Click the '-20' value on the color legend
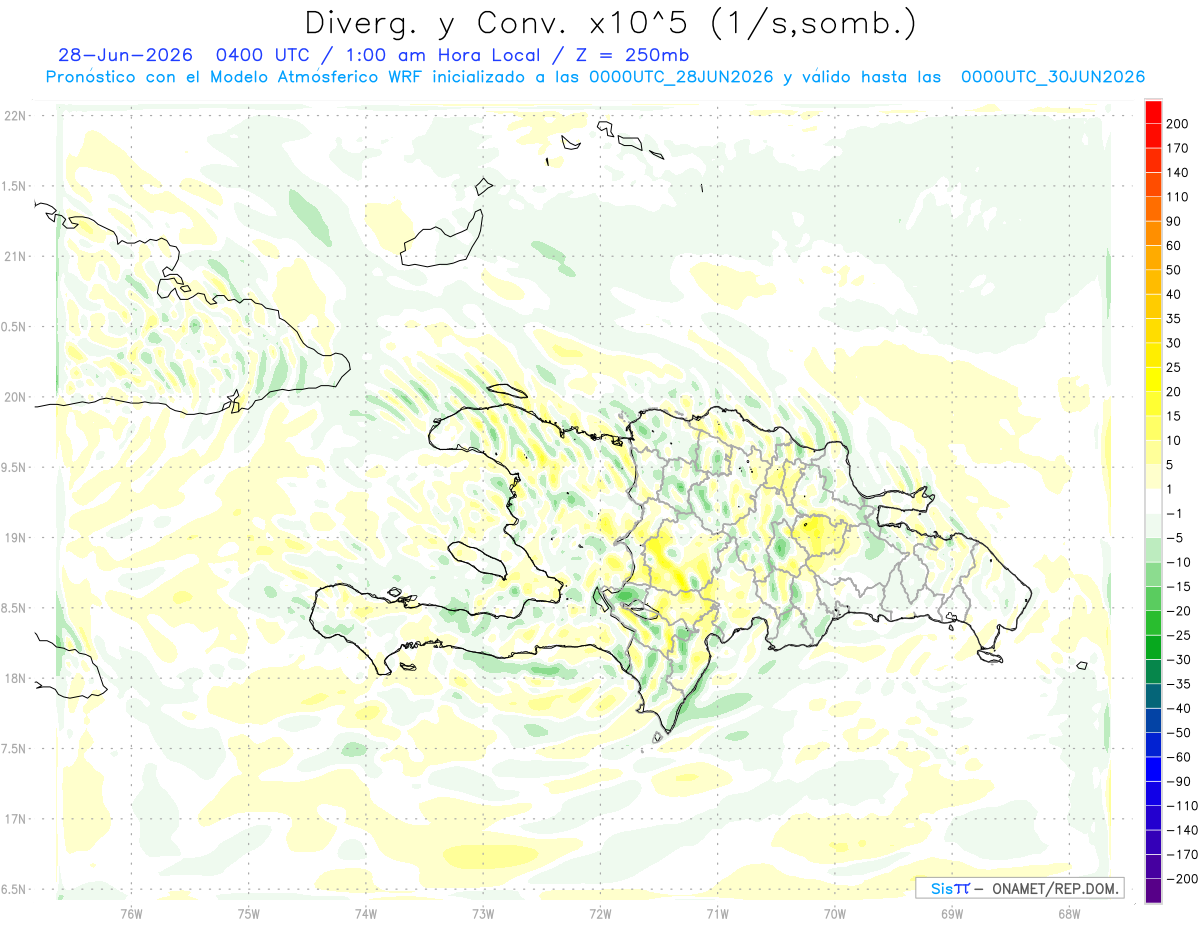This screenshot has width=1200, height=927. [x=1178, y=611]
